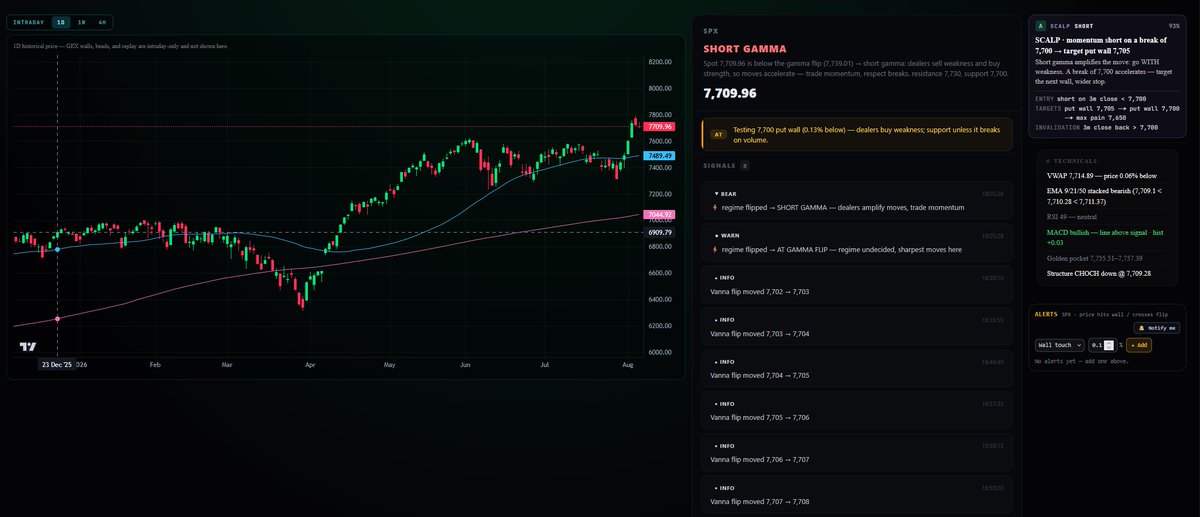This screenshot has width=1200, height=517.
Task: Click the 7709.96 current price label
Action: (659, 127)
